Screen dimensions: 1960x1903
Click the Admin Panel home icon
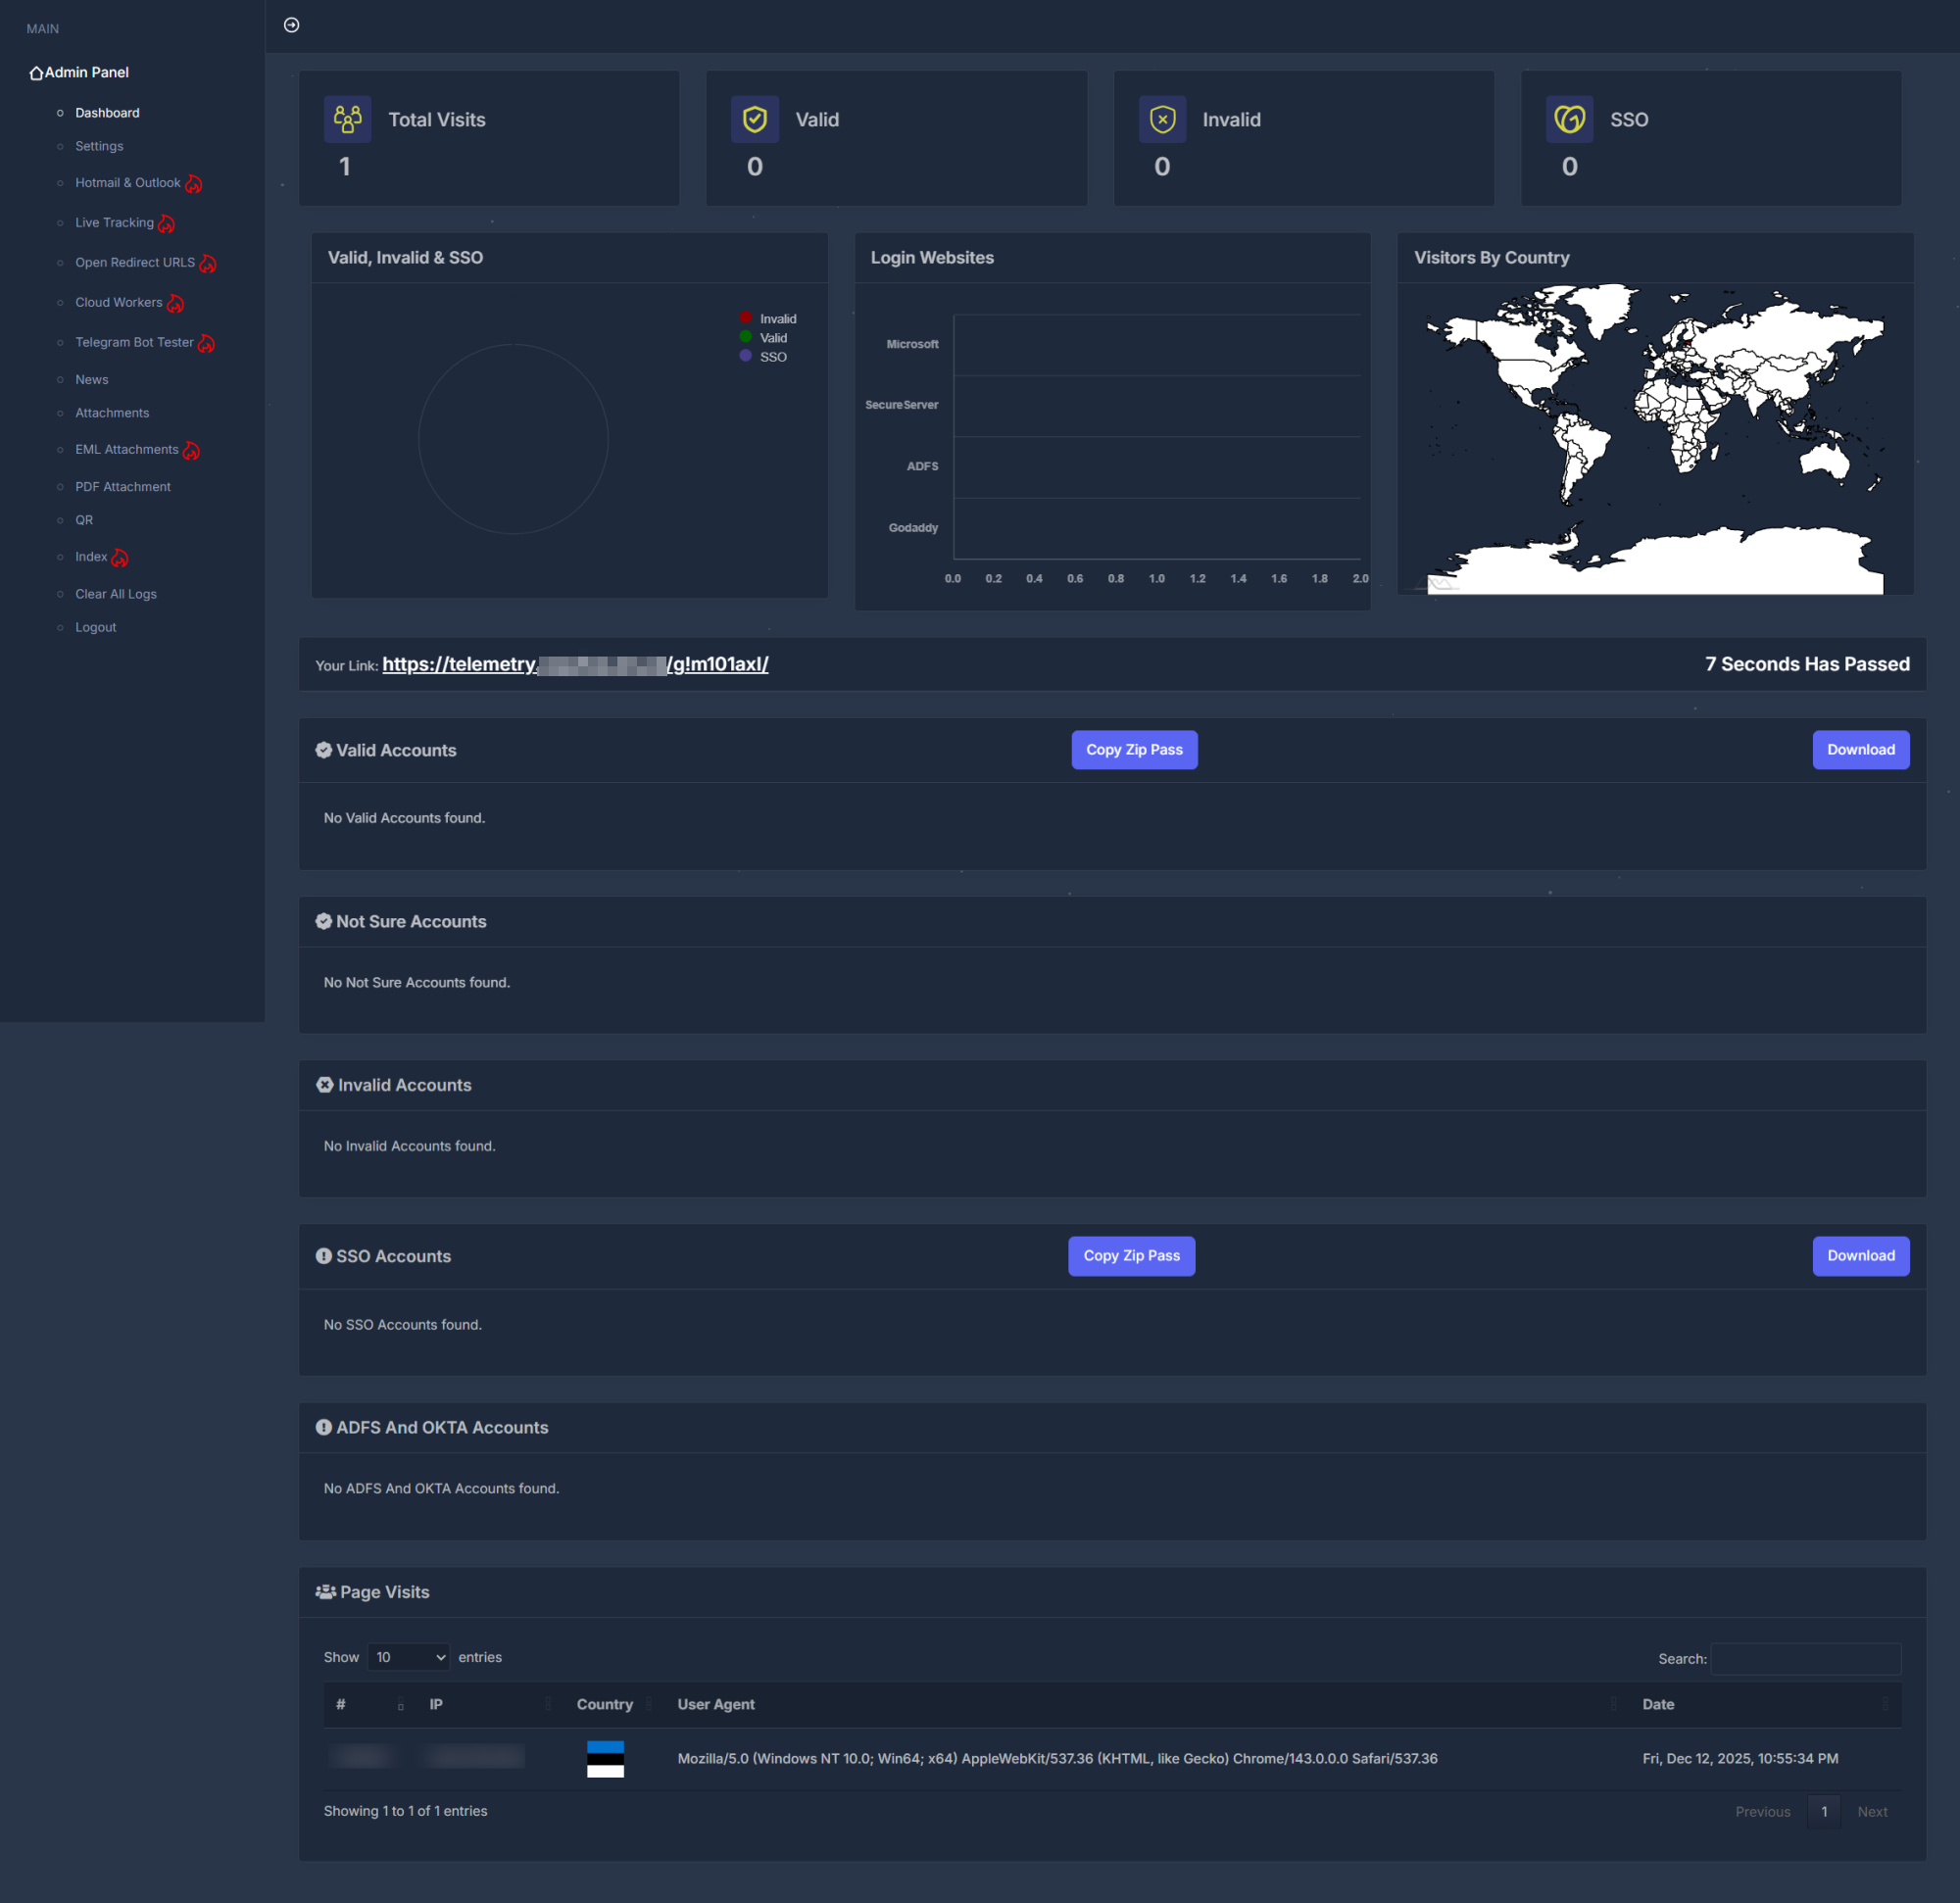[36, 73]
